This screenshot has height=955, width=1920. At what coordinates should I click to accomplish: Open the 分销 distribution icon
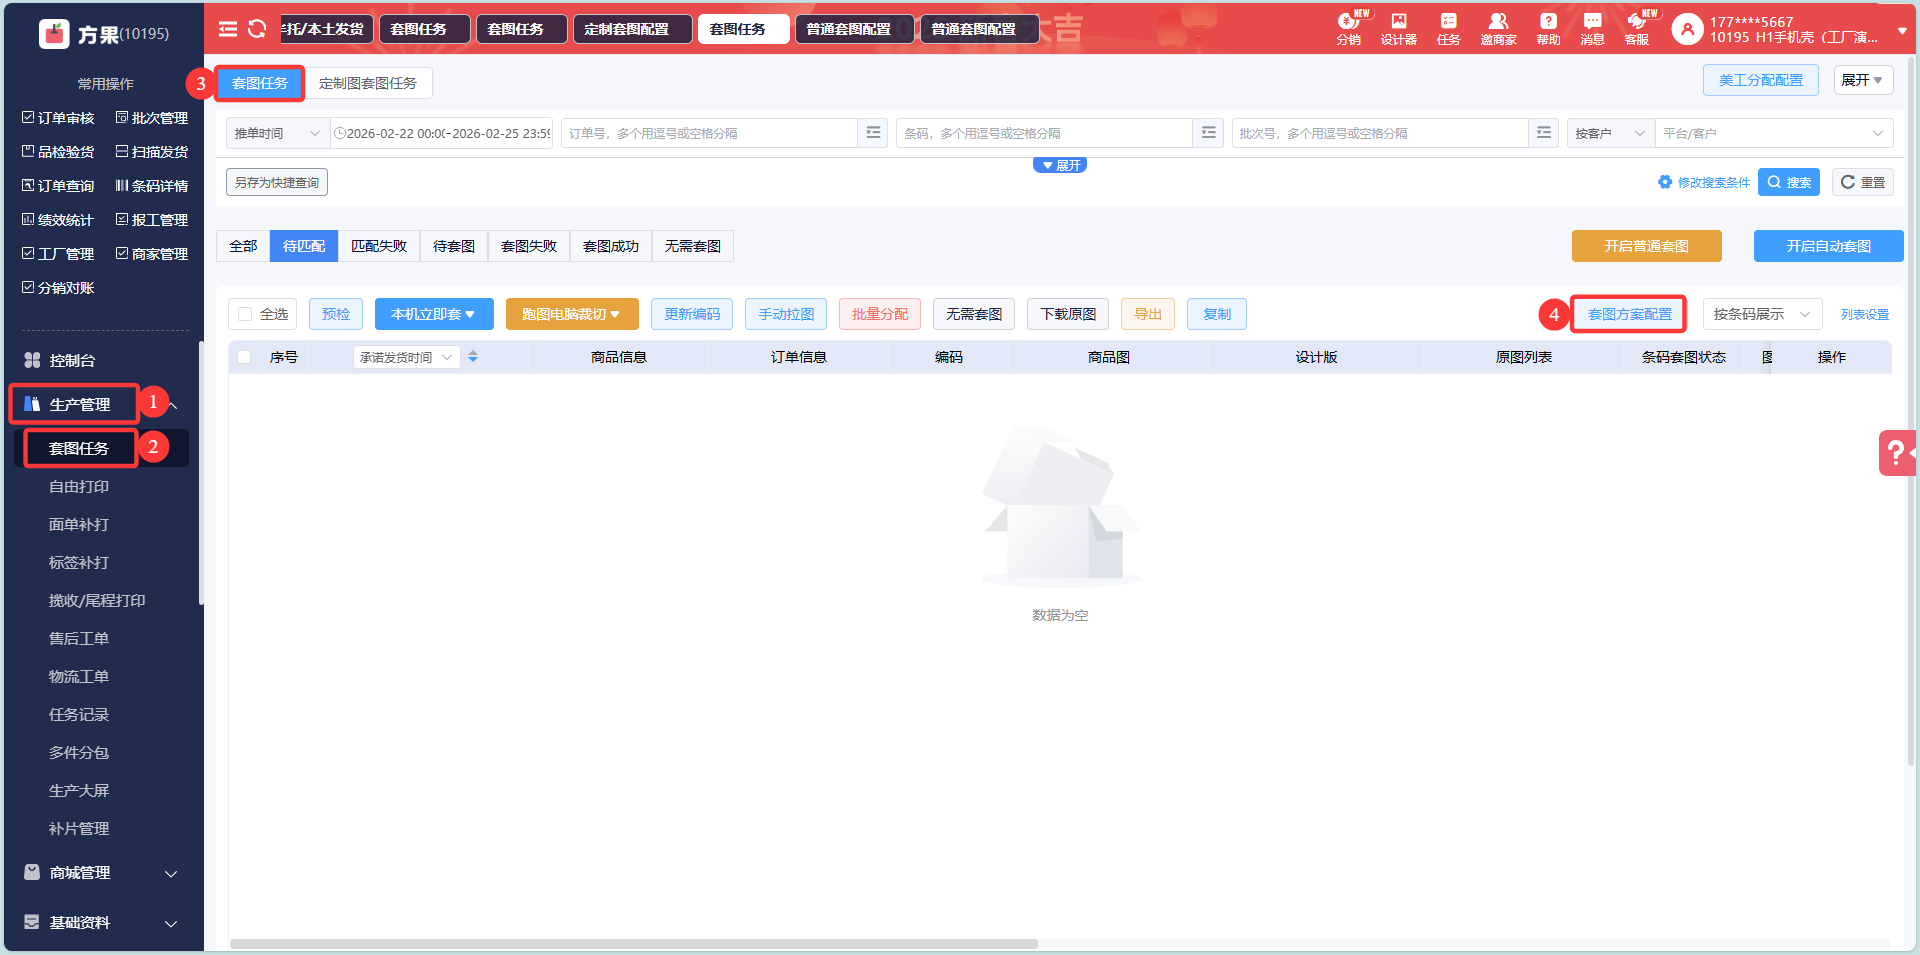(x=1348, y=29)
